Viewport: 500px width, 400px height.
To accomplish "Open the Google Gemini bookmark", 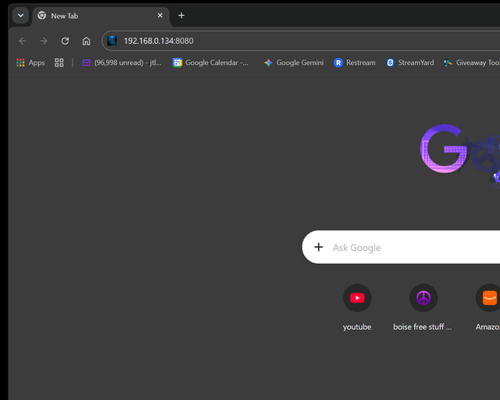I will click(x=294, y=63).
